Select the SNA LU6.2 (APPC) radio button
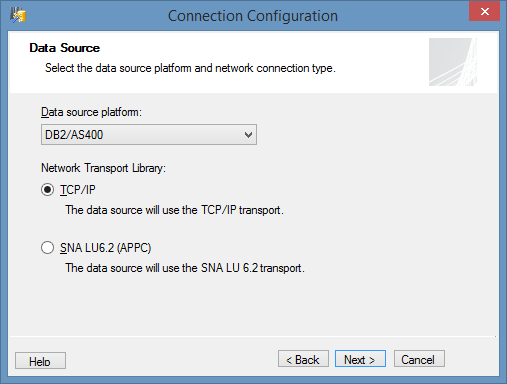The height and width of the screenshot is (384, 507). 47,248
